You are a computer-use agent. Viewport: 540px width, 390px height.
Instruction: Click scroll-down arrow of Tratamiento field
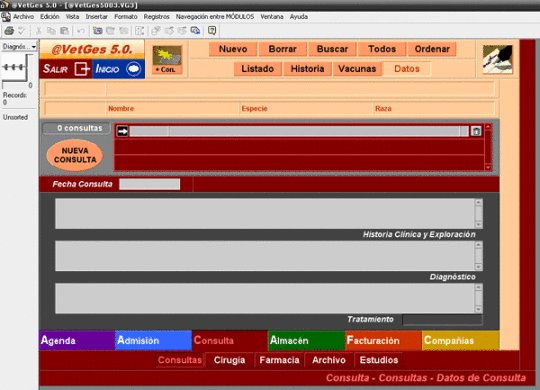[x=478, y=309]
